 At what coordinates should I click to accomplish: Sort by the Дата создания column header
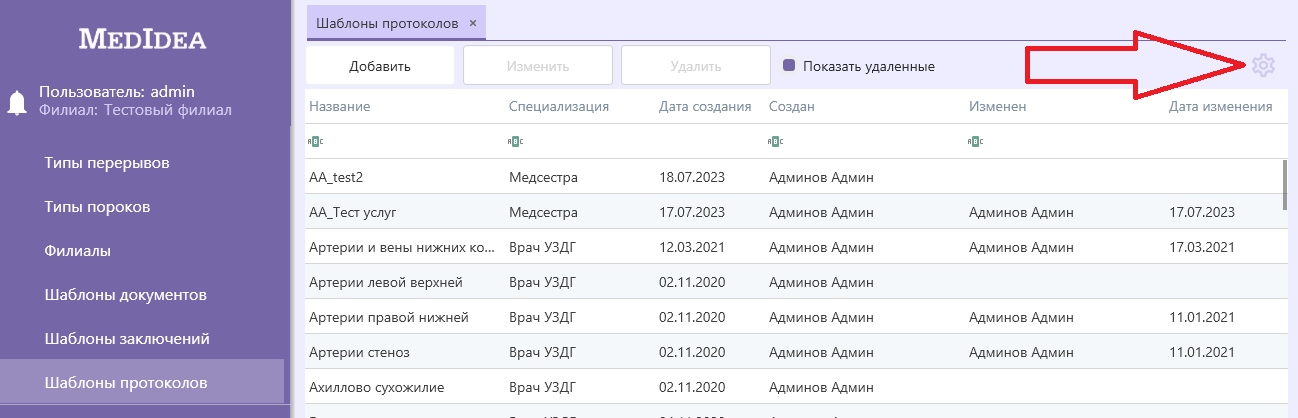point(705,106)
